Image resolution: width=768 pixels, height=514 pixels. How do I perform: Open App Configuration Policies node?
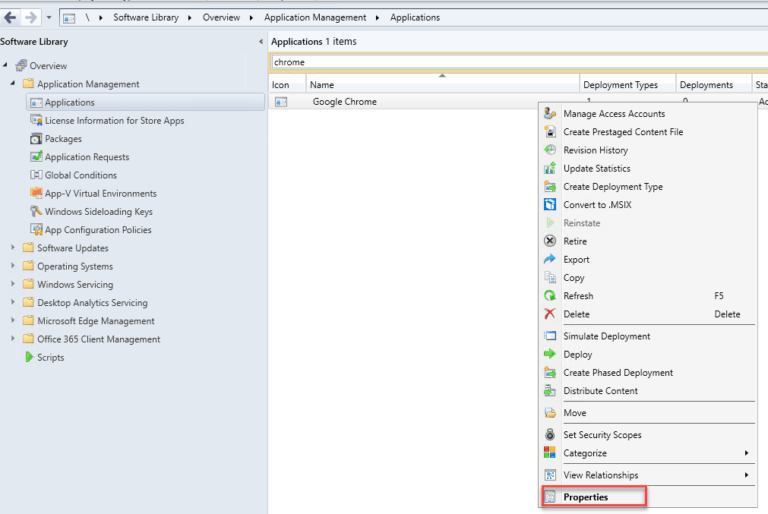98,230
